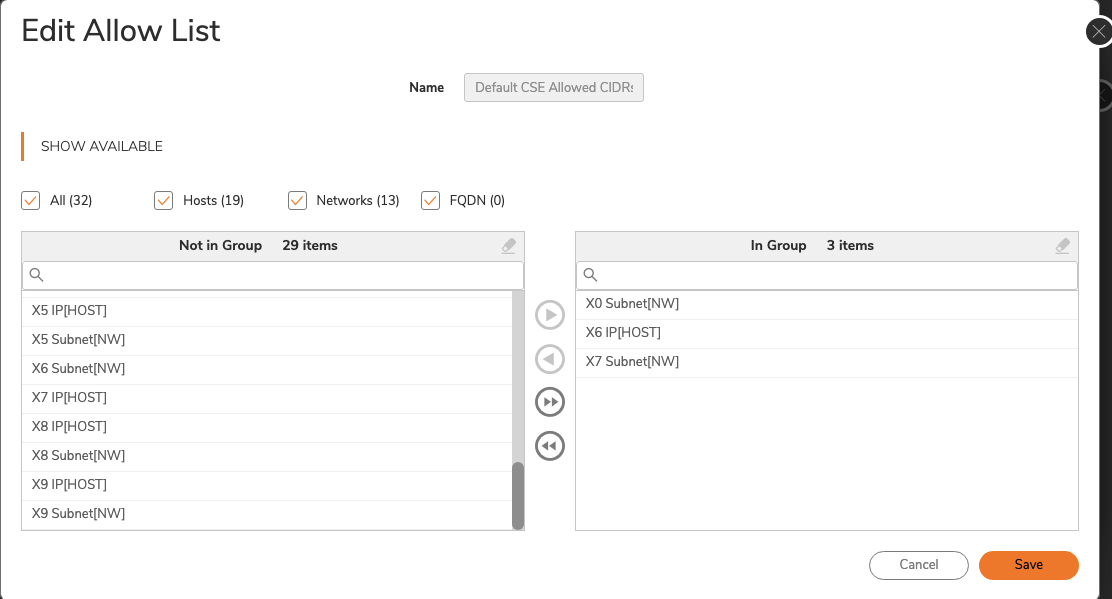Disable the FQDN (0) filter checkbox
1112x599 pixels.
pos(431,201)
